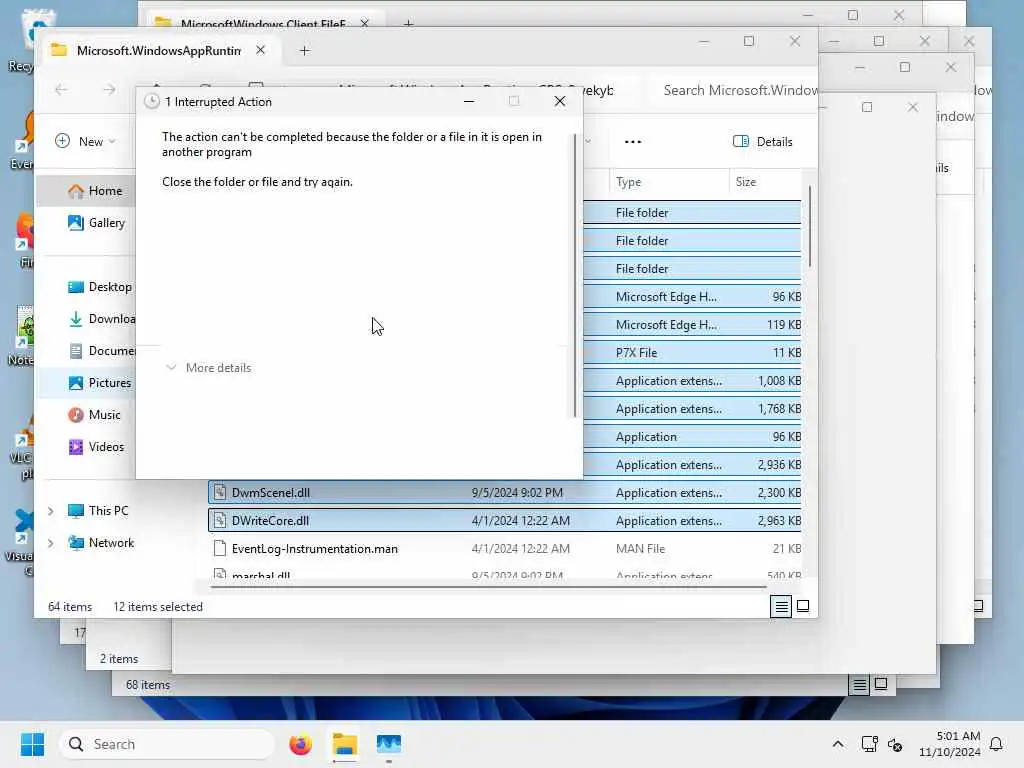Open the network tray icon
Screen dimensions: 1024x768
click(x=869, y=744)
